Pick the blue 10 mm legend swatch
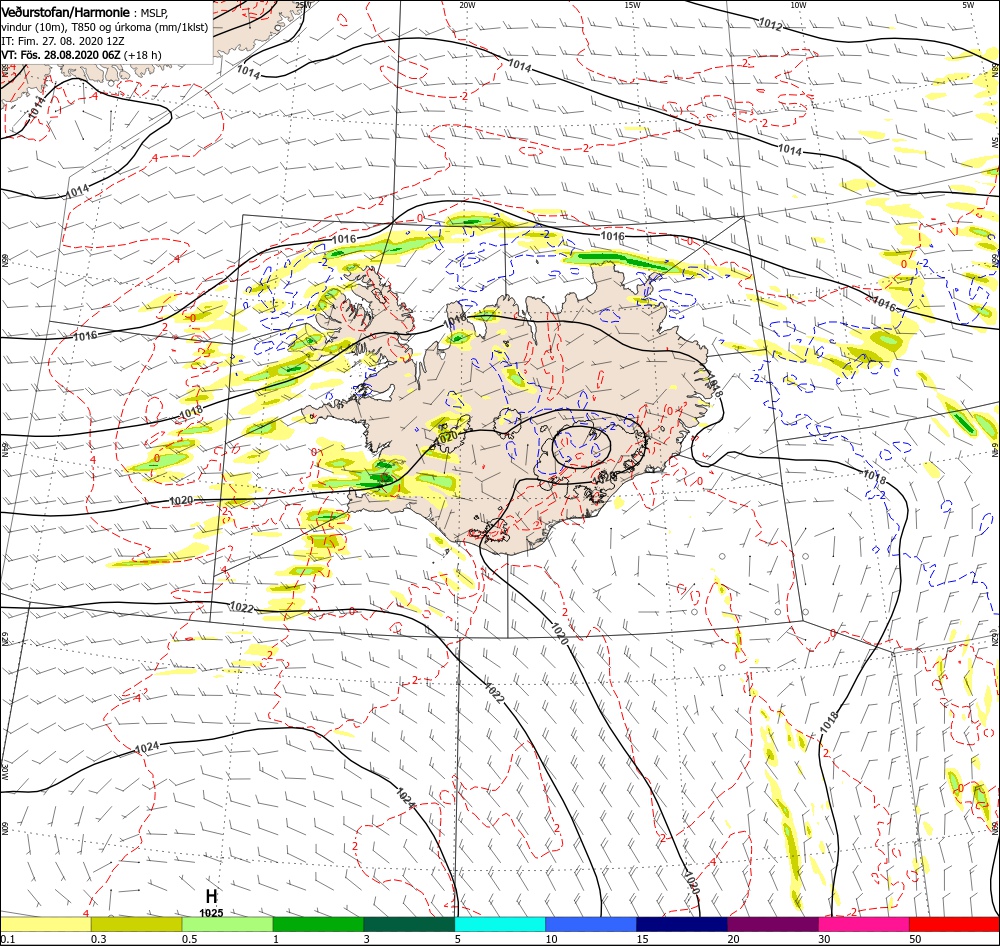The image size is (1000, 946). [x=591, y=924]
